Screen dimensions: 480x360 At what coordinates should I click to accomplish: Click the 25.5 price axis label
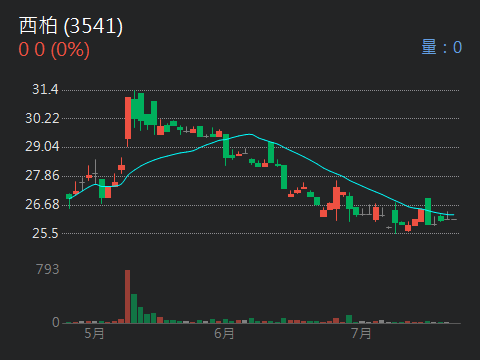pyautogui.click(x=45, y=234)
